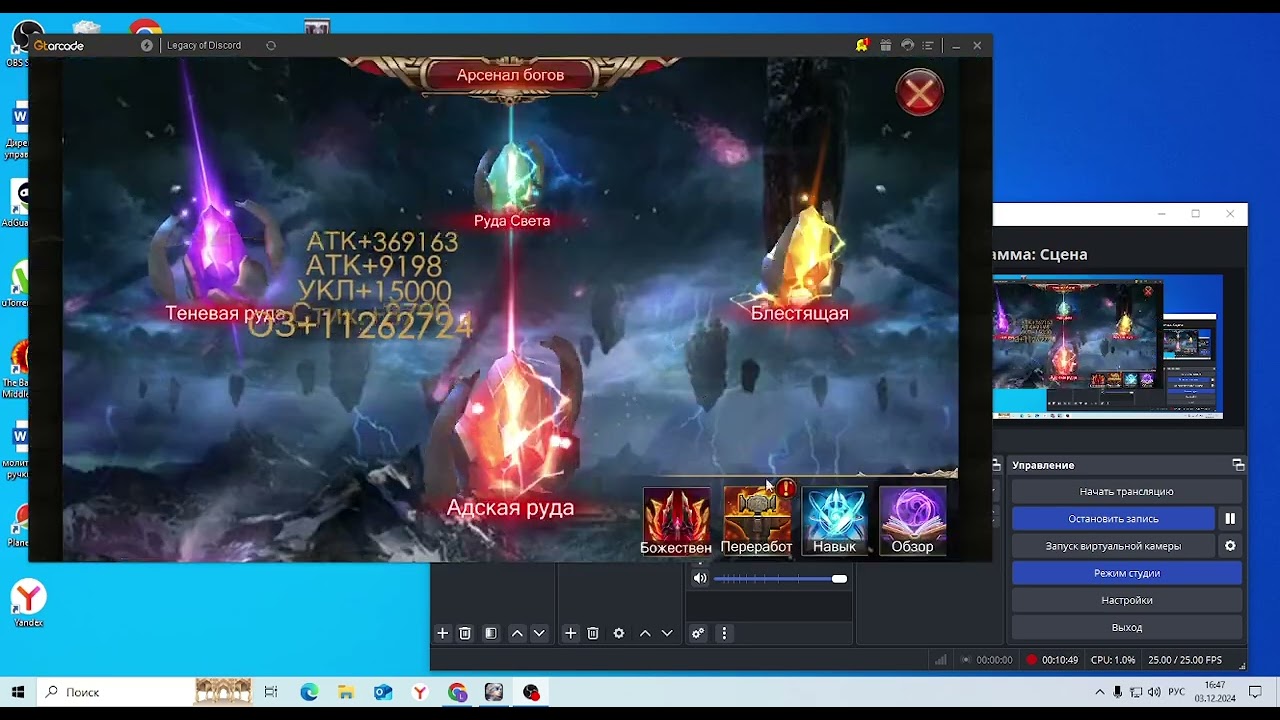Open virtual camera settings gear in OBS
This screenshot has width=1280, height=720.
1230,546
